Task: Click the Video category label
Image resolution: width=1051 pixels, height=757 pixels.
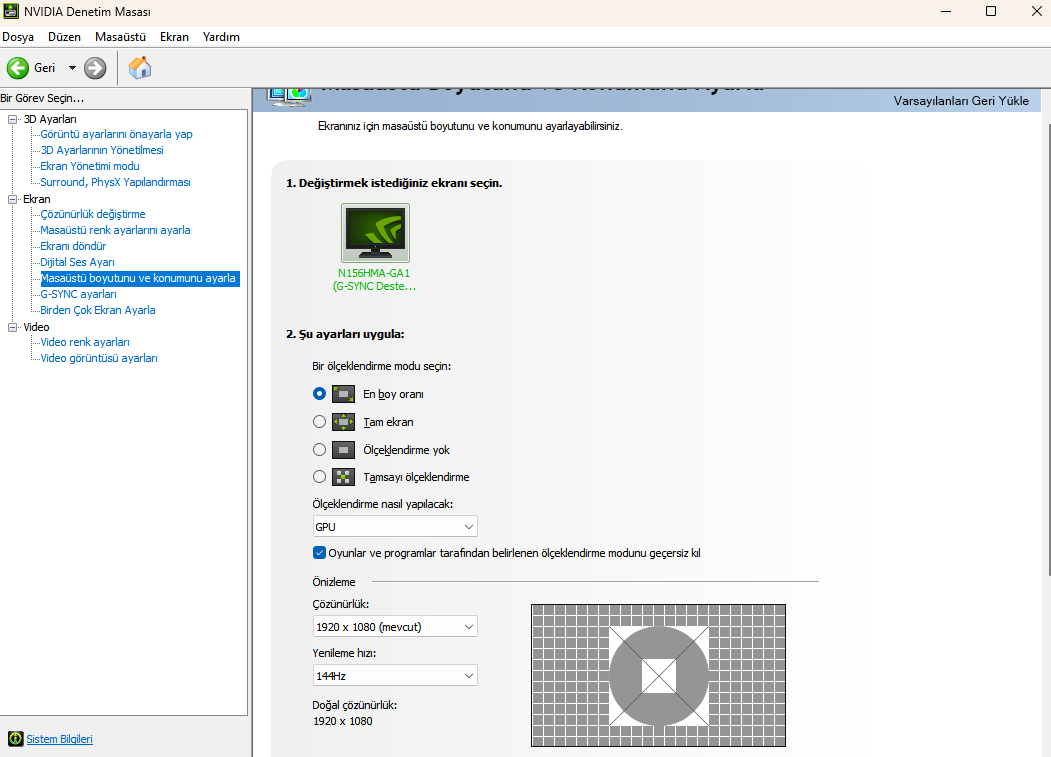Action: (x=36, y=327)
